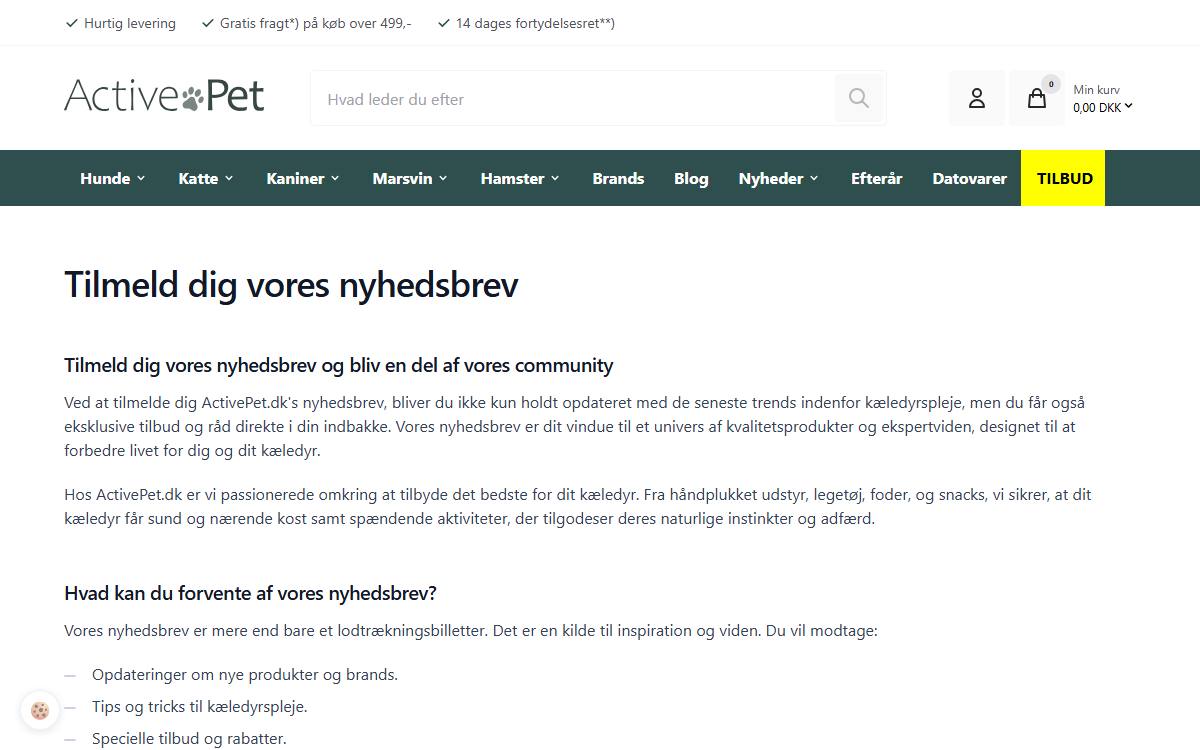The width and height of the screenshot is (1200, 750).
Task: Click the checkmark beside Hurtig levering
Action: point(71,23)
